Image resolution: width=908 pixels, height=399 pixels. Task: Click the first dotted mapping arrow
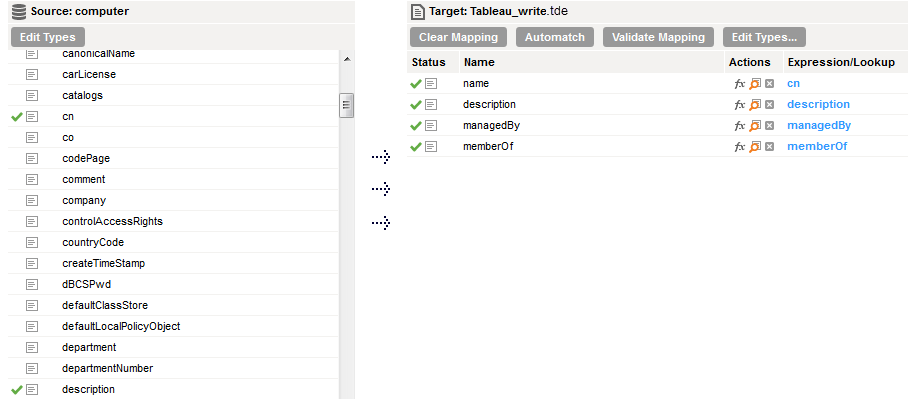[x=380, y=157]
